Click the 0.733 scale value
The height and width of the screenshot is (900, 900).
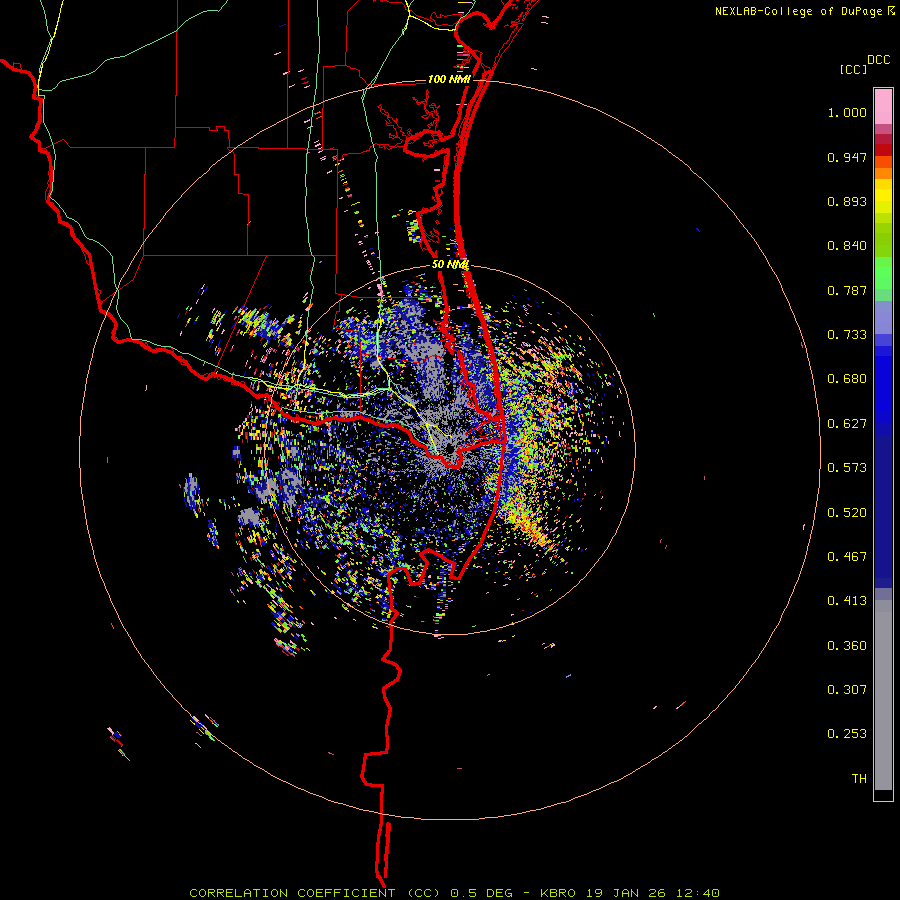point(847,335)
